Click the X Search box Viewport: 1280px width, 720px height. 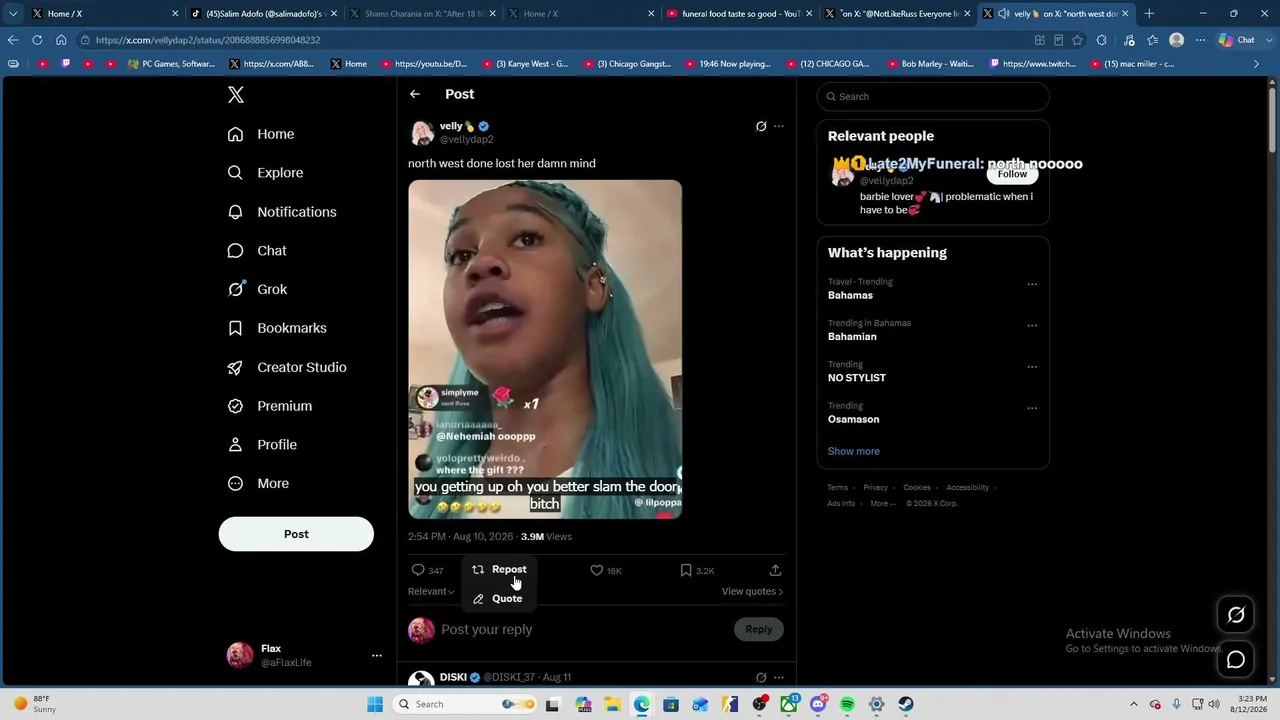(933, 96)
